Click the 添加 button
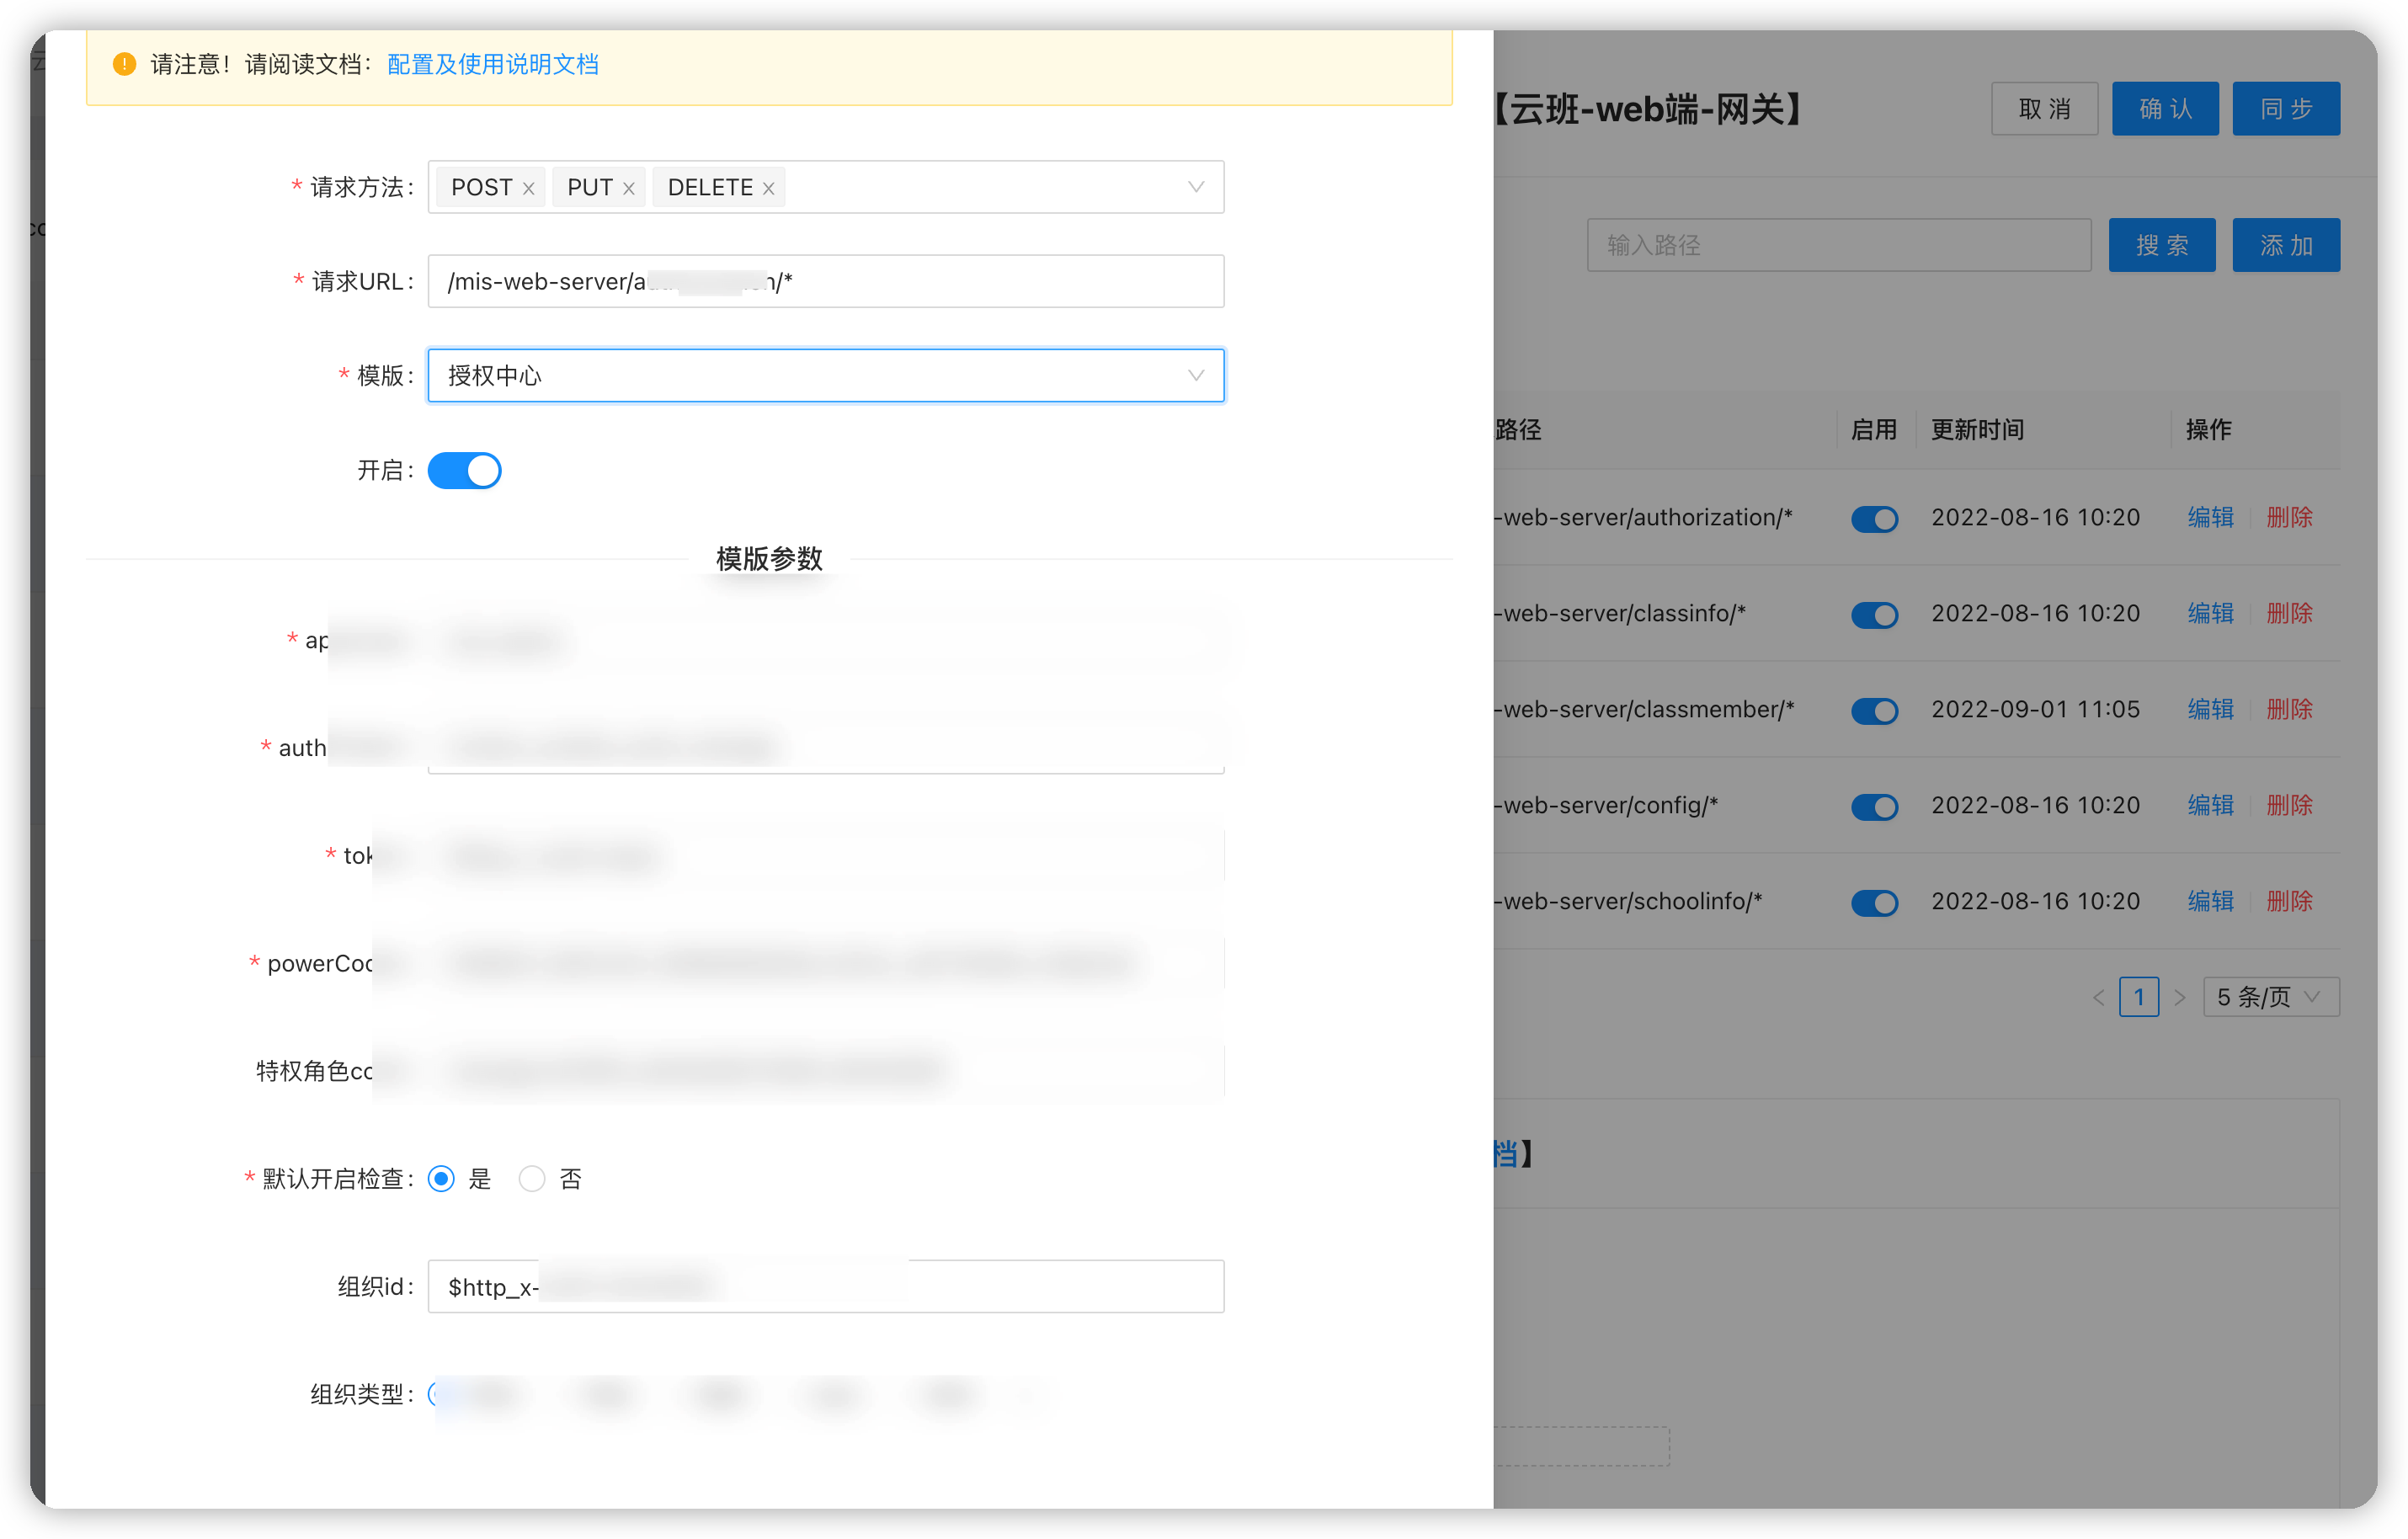The height and width of the screenshot is (1539, 2408). click(x=2286, y=245)
